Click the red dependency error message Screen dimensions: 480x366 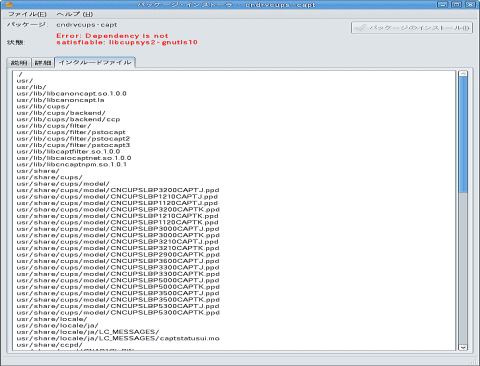127,39
